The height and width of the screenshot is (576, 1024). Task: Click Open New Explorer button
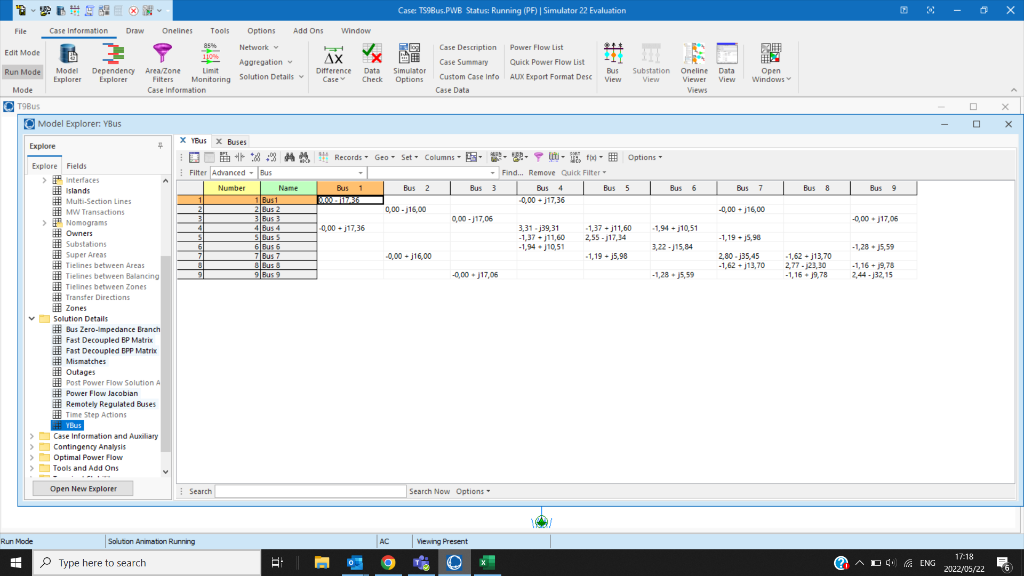[83, 488]
